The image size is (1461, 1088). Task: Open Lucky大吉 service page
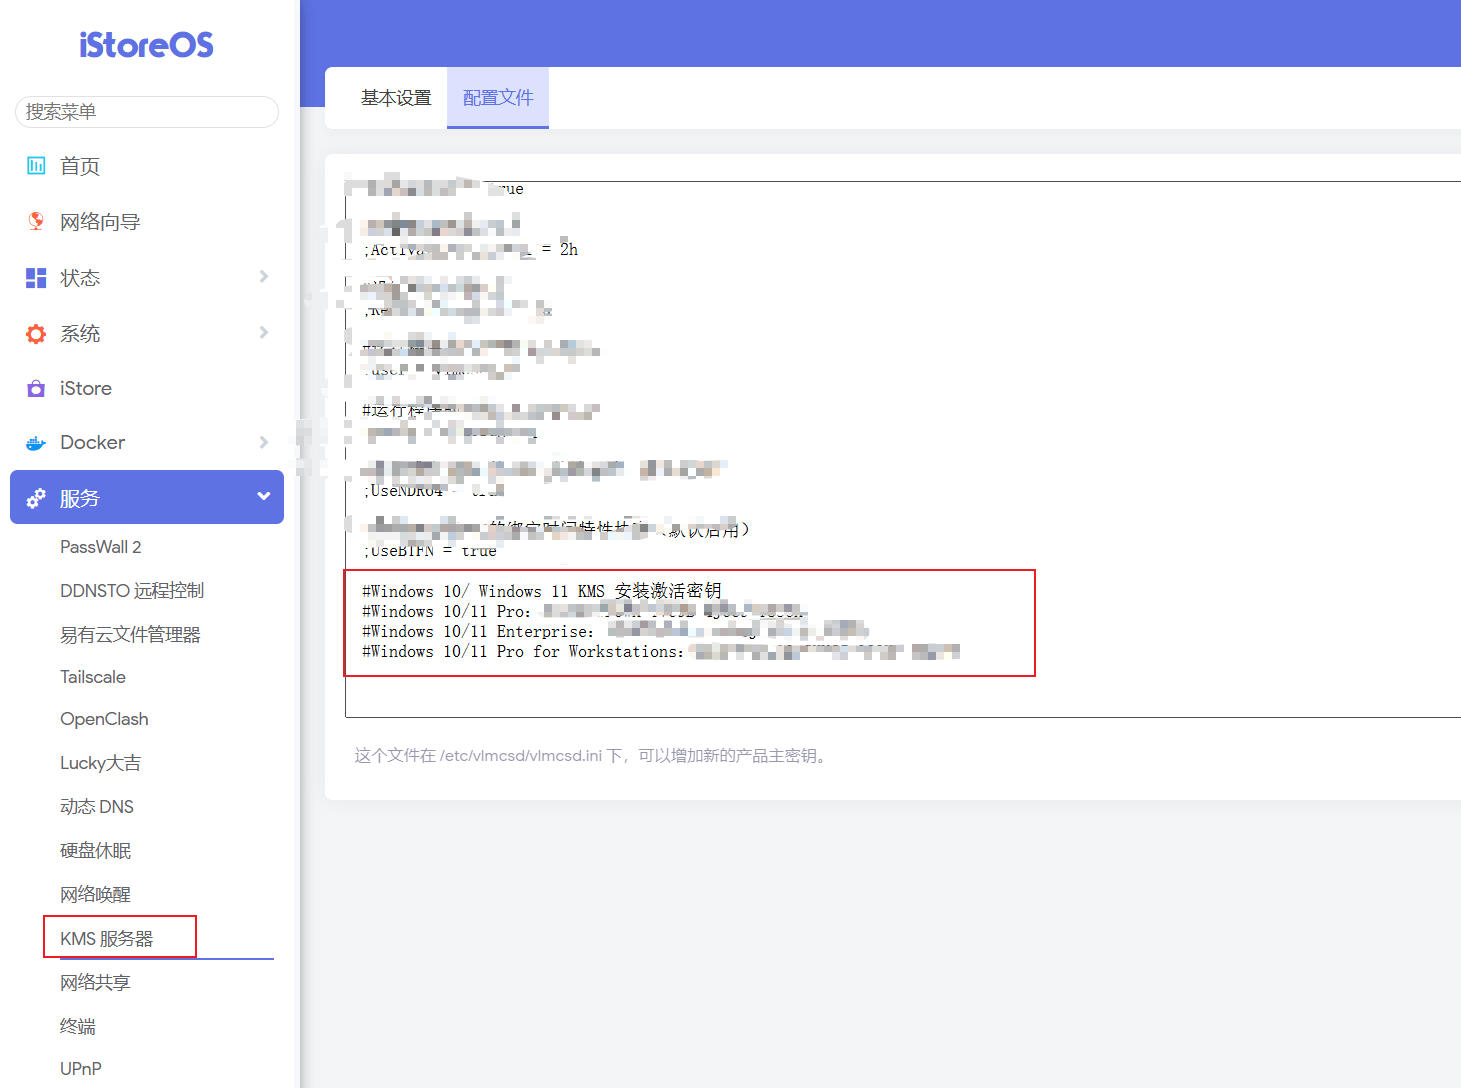100,763
